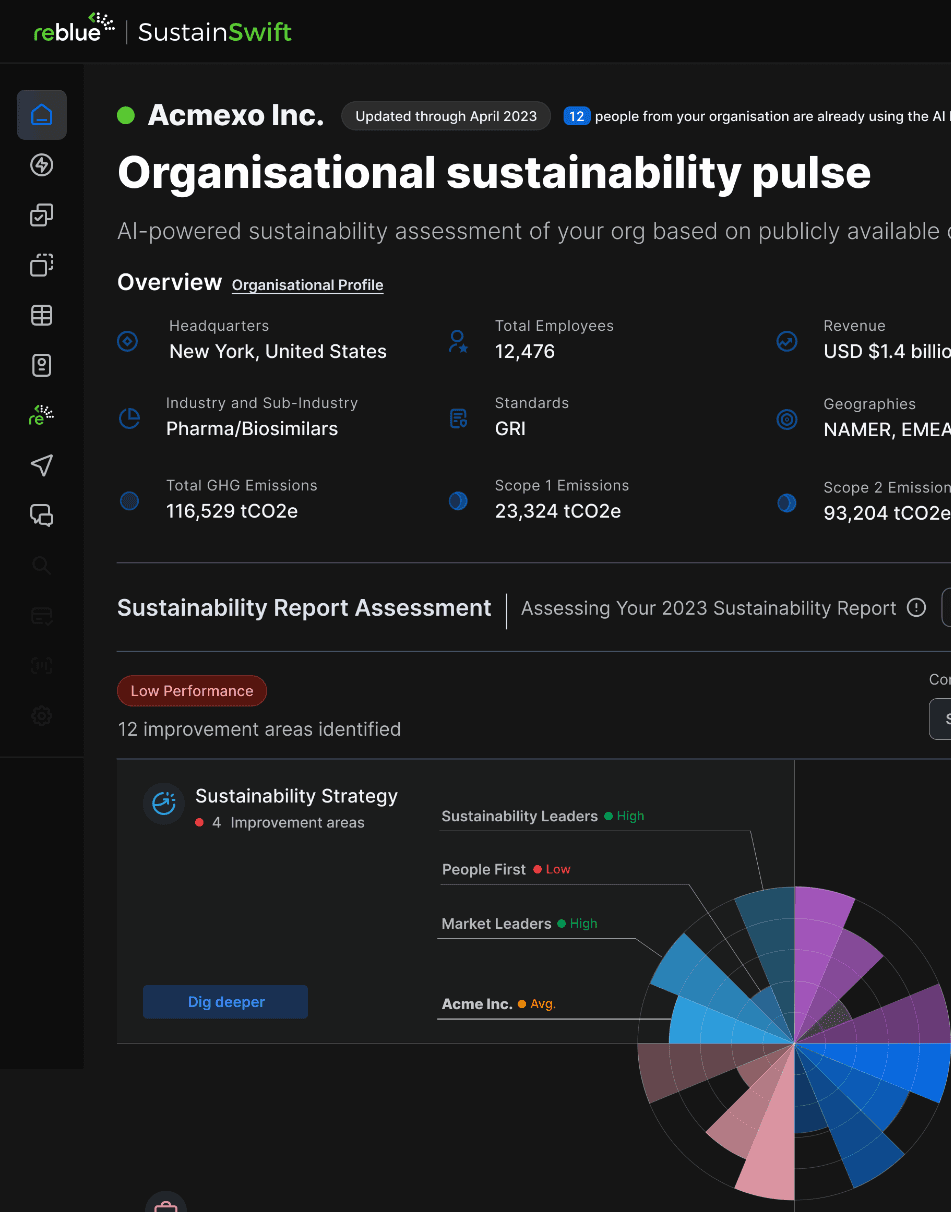
Task: Click the green status dot beside Acmexo Inc.
Action: tap(126, 116)
